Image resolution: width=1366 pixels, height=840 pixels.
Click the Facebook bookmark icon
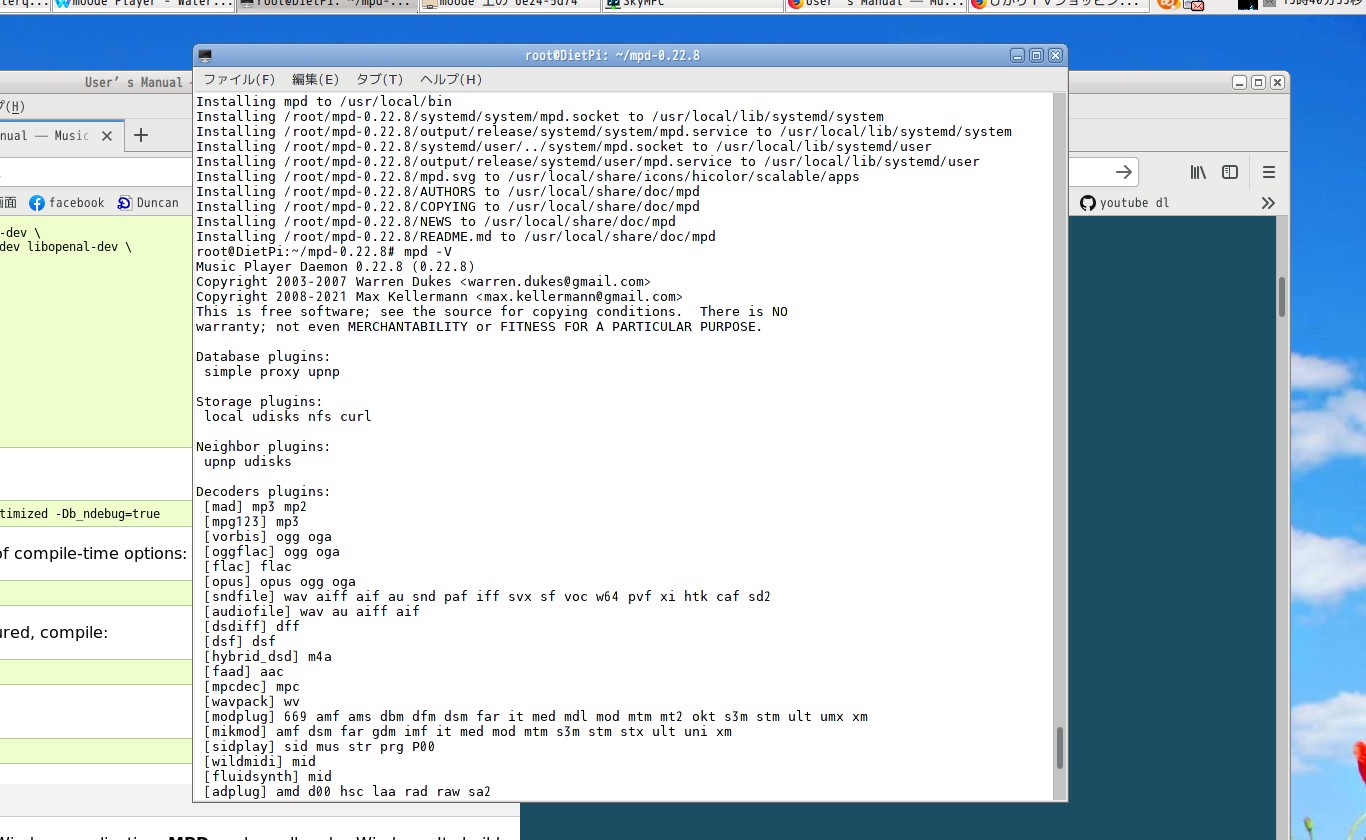(37, 203)
